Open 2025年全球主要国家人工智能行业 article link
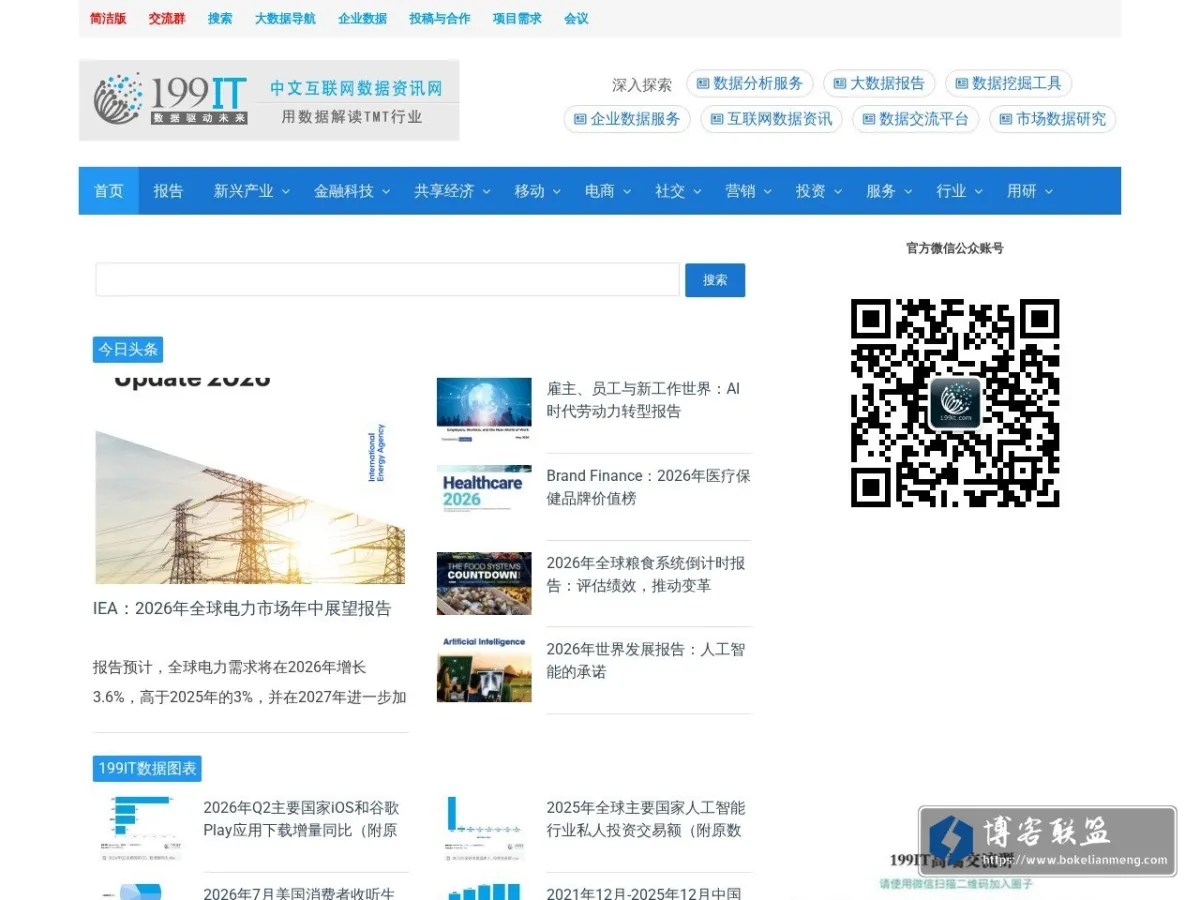The image size is (1200, 900). pos(646,819)
